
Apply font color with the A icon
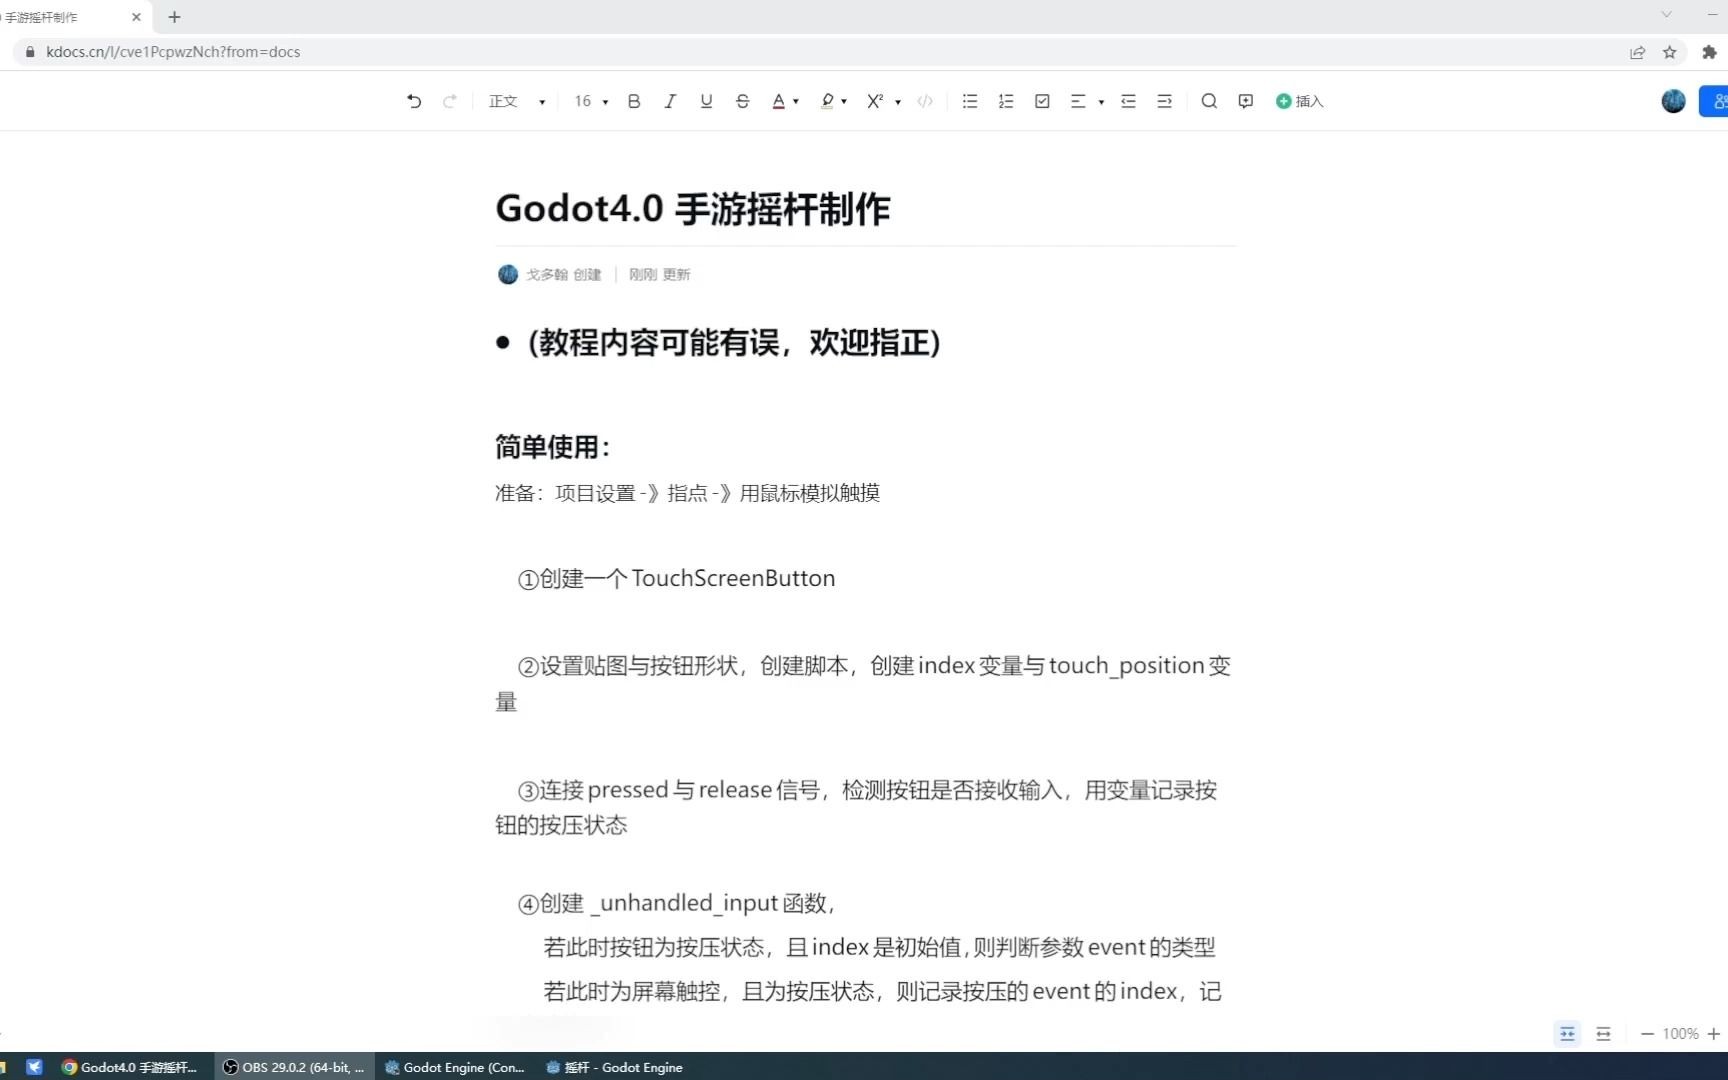(778, 101)
